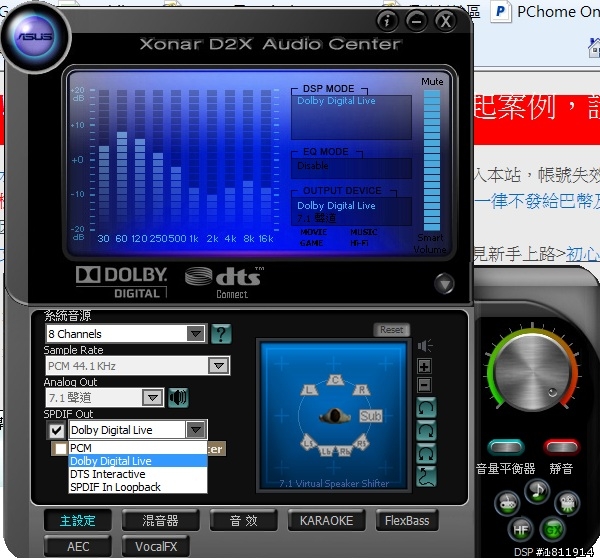Open the PChome bookmark in browser
Image resolution: width=600 pixels, height=560 pixels.
coord(545,11)
